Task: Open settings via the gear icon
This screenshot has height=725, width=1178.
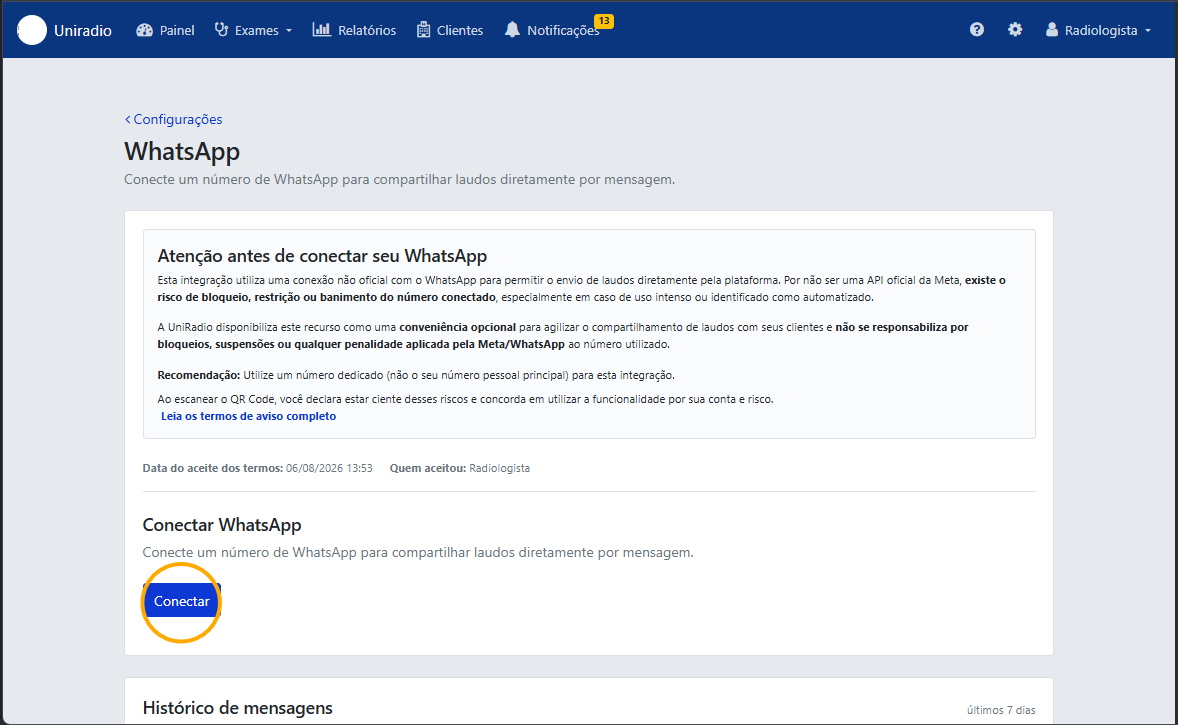Action: pos(1015,29)
